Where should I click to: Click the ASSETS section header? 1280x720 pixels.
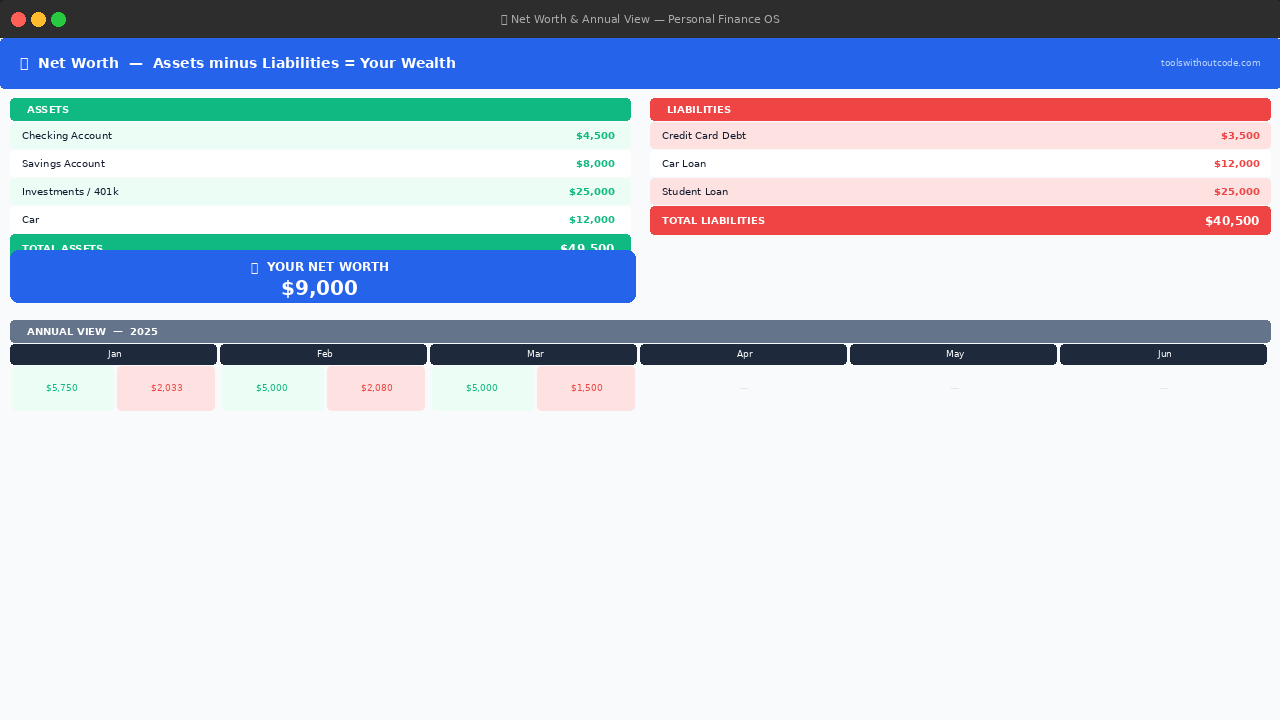[320, 110]
